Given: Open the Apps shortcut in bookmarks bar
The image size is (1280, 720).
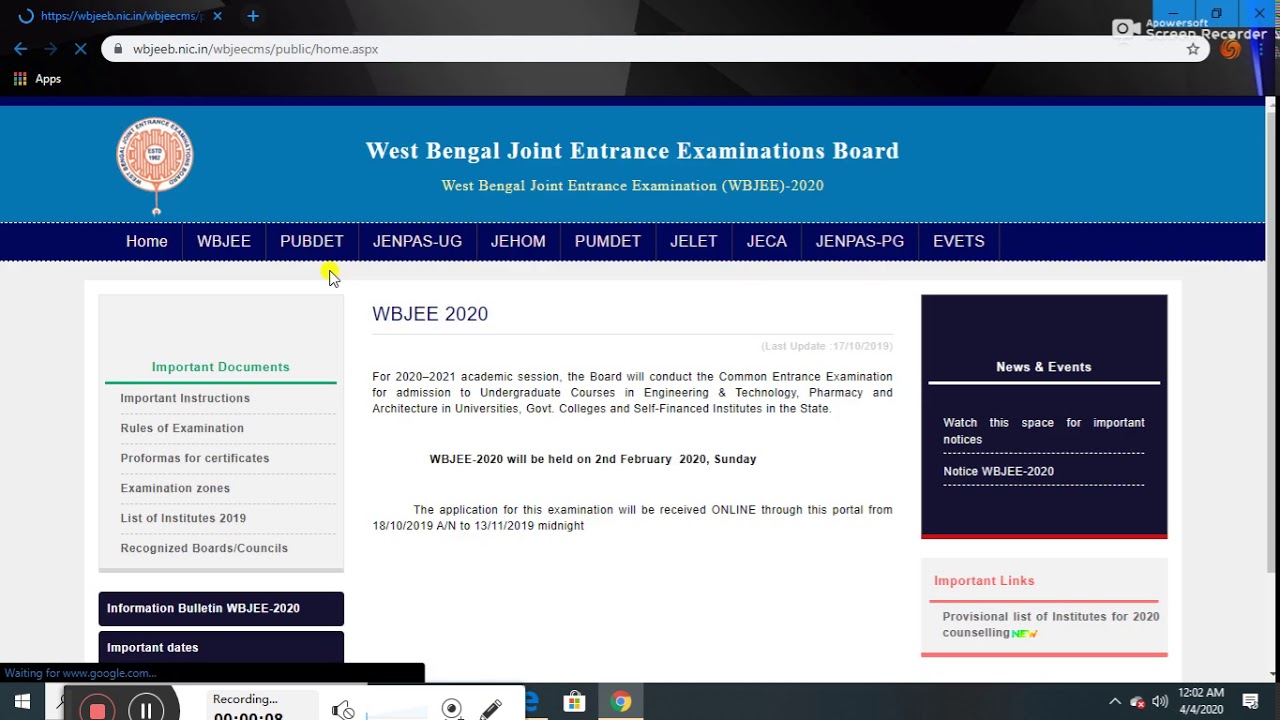Looking at the screenshot, I should click(x=37, y=79).
